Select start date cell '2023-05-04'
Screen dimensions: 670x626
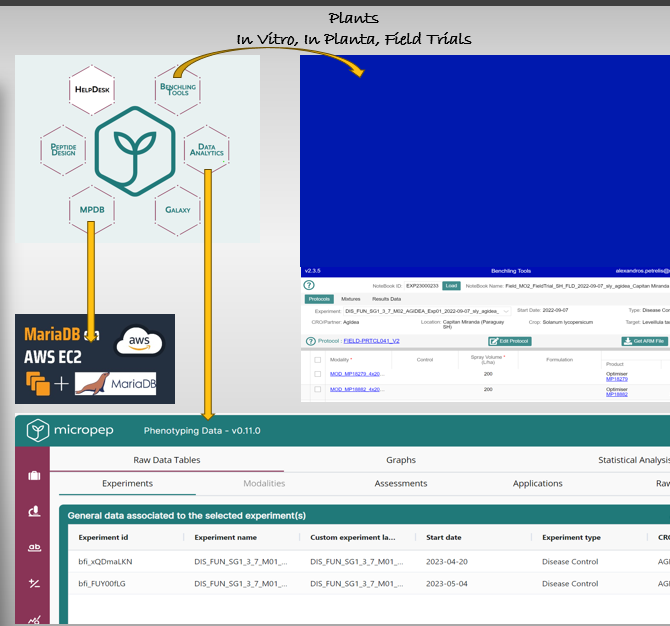[447, 583]
